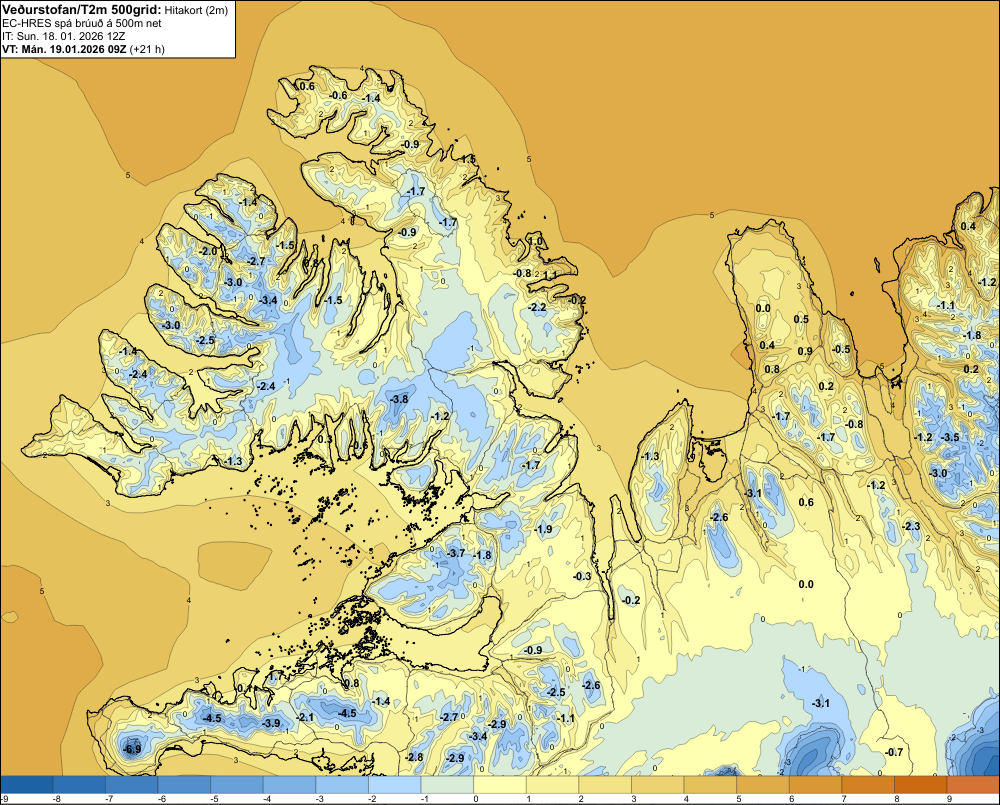This screenshot has height=805, width=1000.
Task: Click legend color swatch between 8 and 9
Action: (x=921, y=783)
